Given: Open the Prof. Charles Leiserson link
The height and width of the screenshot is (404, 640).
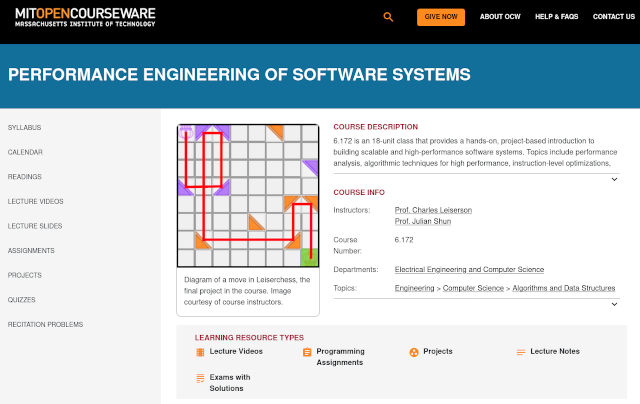Looking at the screenshot, I should 433,210.
